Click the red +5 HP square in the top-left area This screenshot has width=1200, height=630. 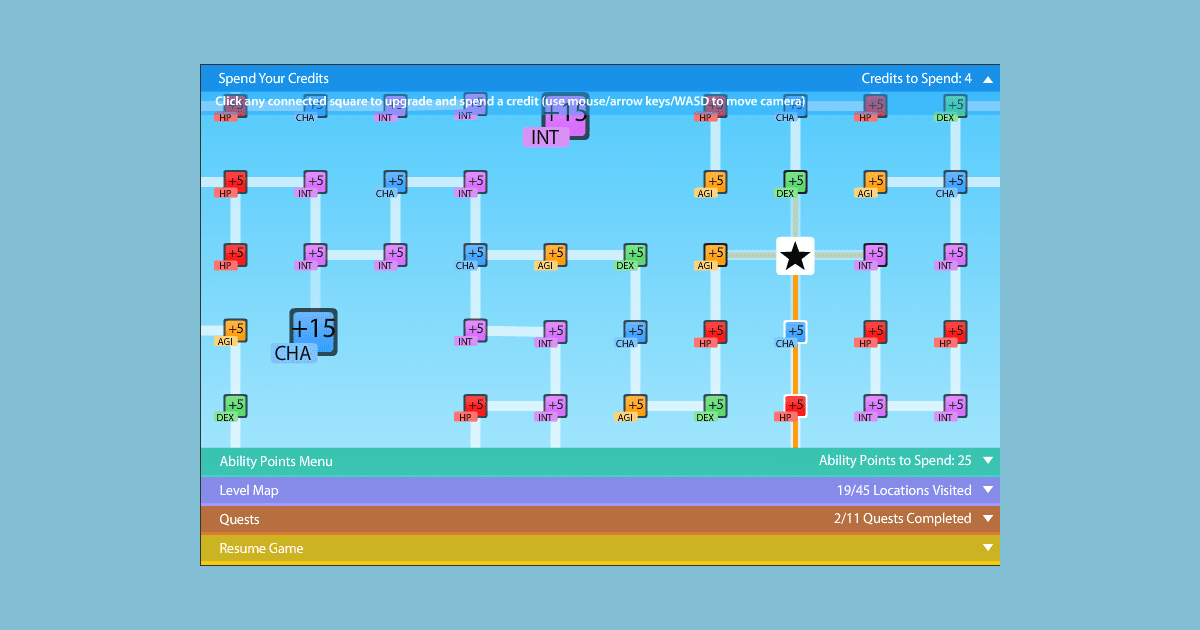(x=235, y=182)
